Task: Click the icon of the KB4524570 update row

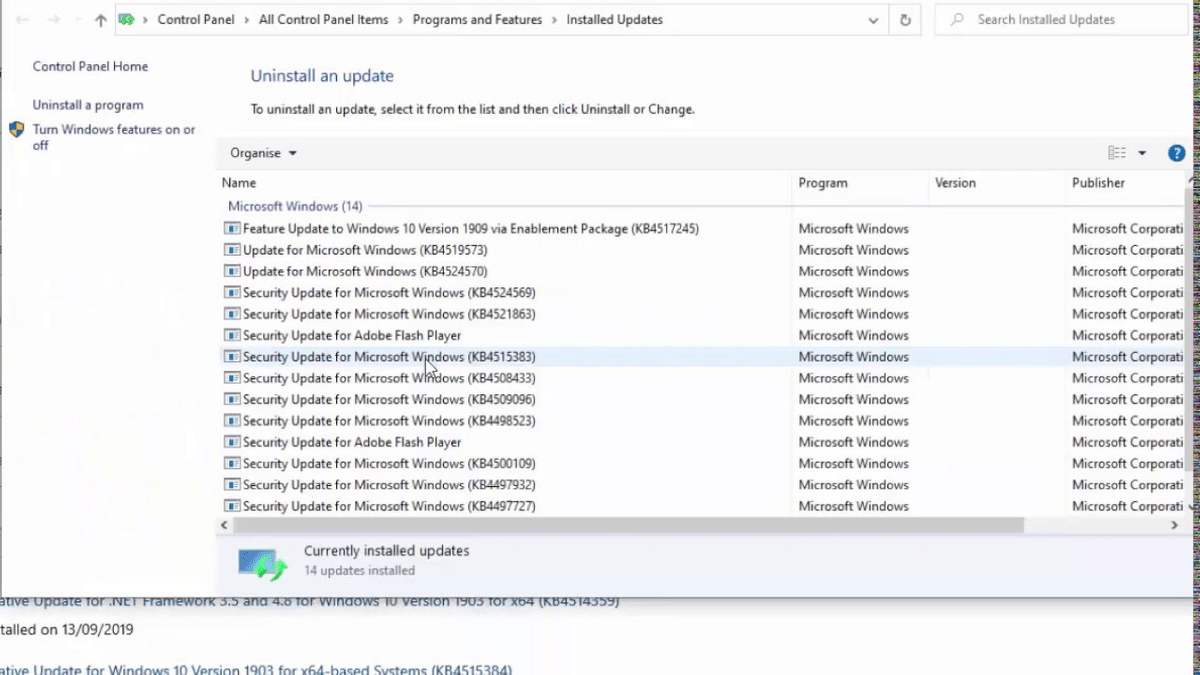Action: 232,271
